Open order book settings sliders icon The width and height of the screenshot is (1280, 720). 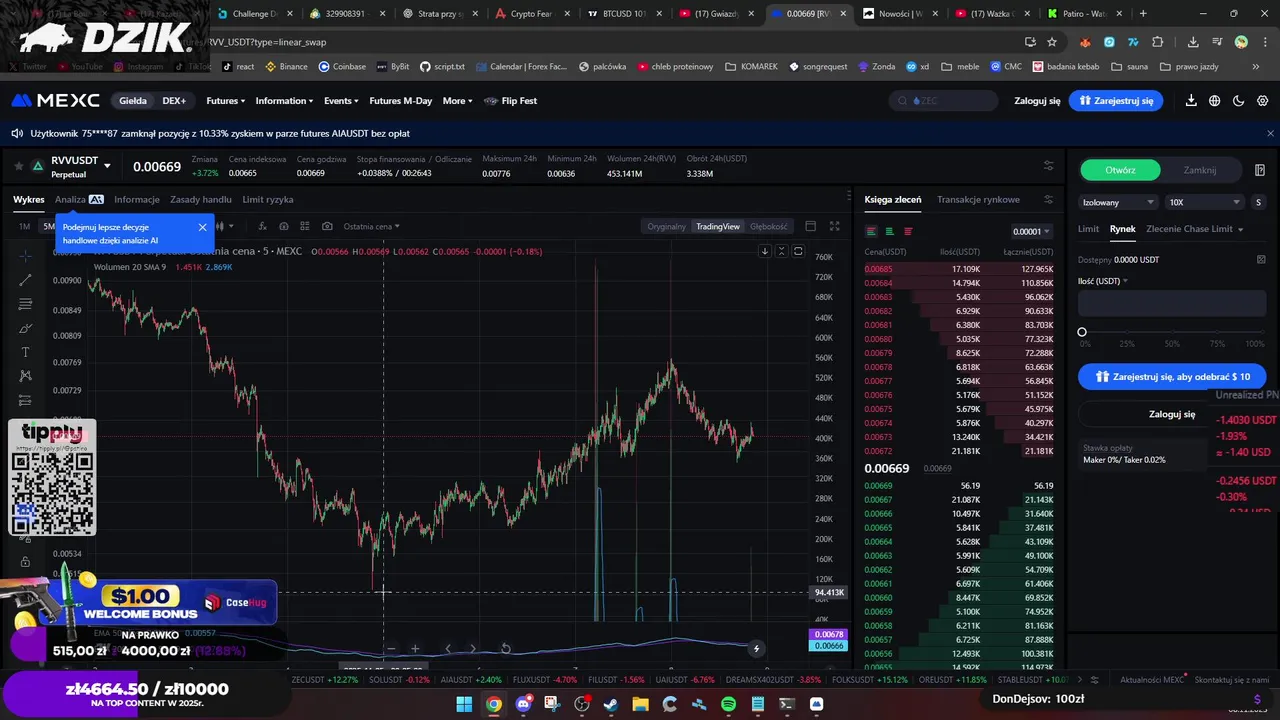(x=1048, y=199)
